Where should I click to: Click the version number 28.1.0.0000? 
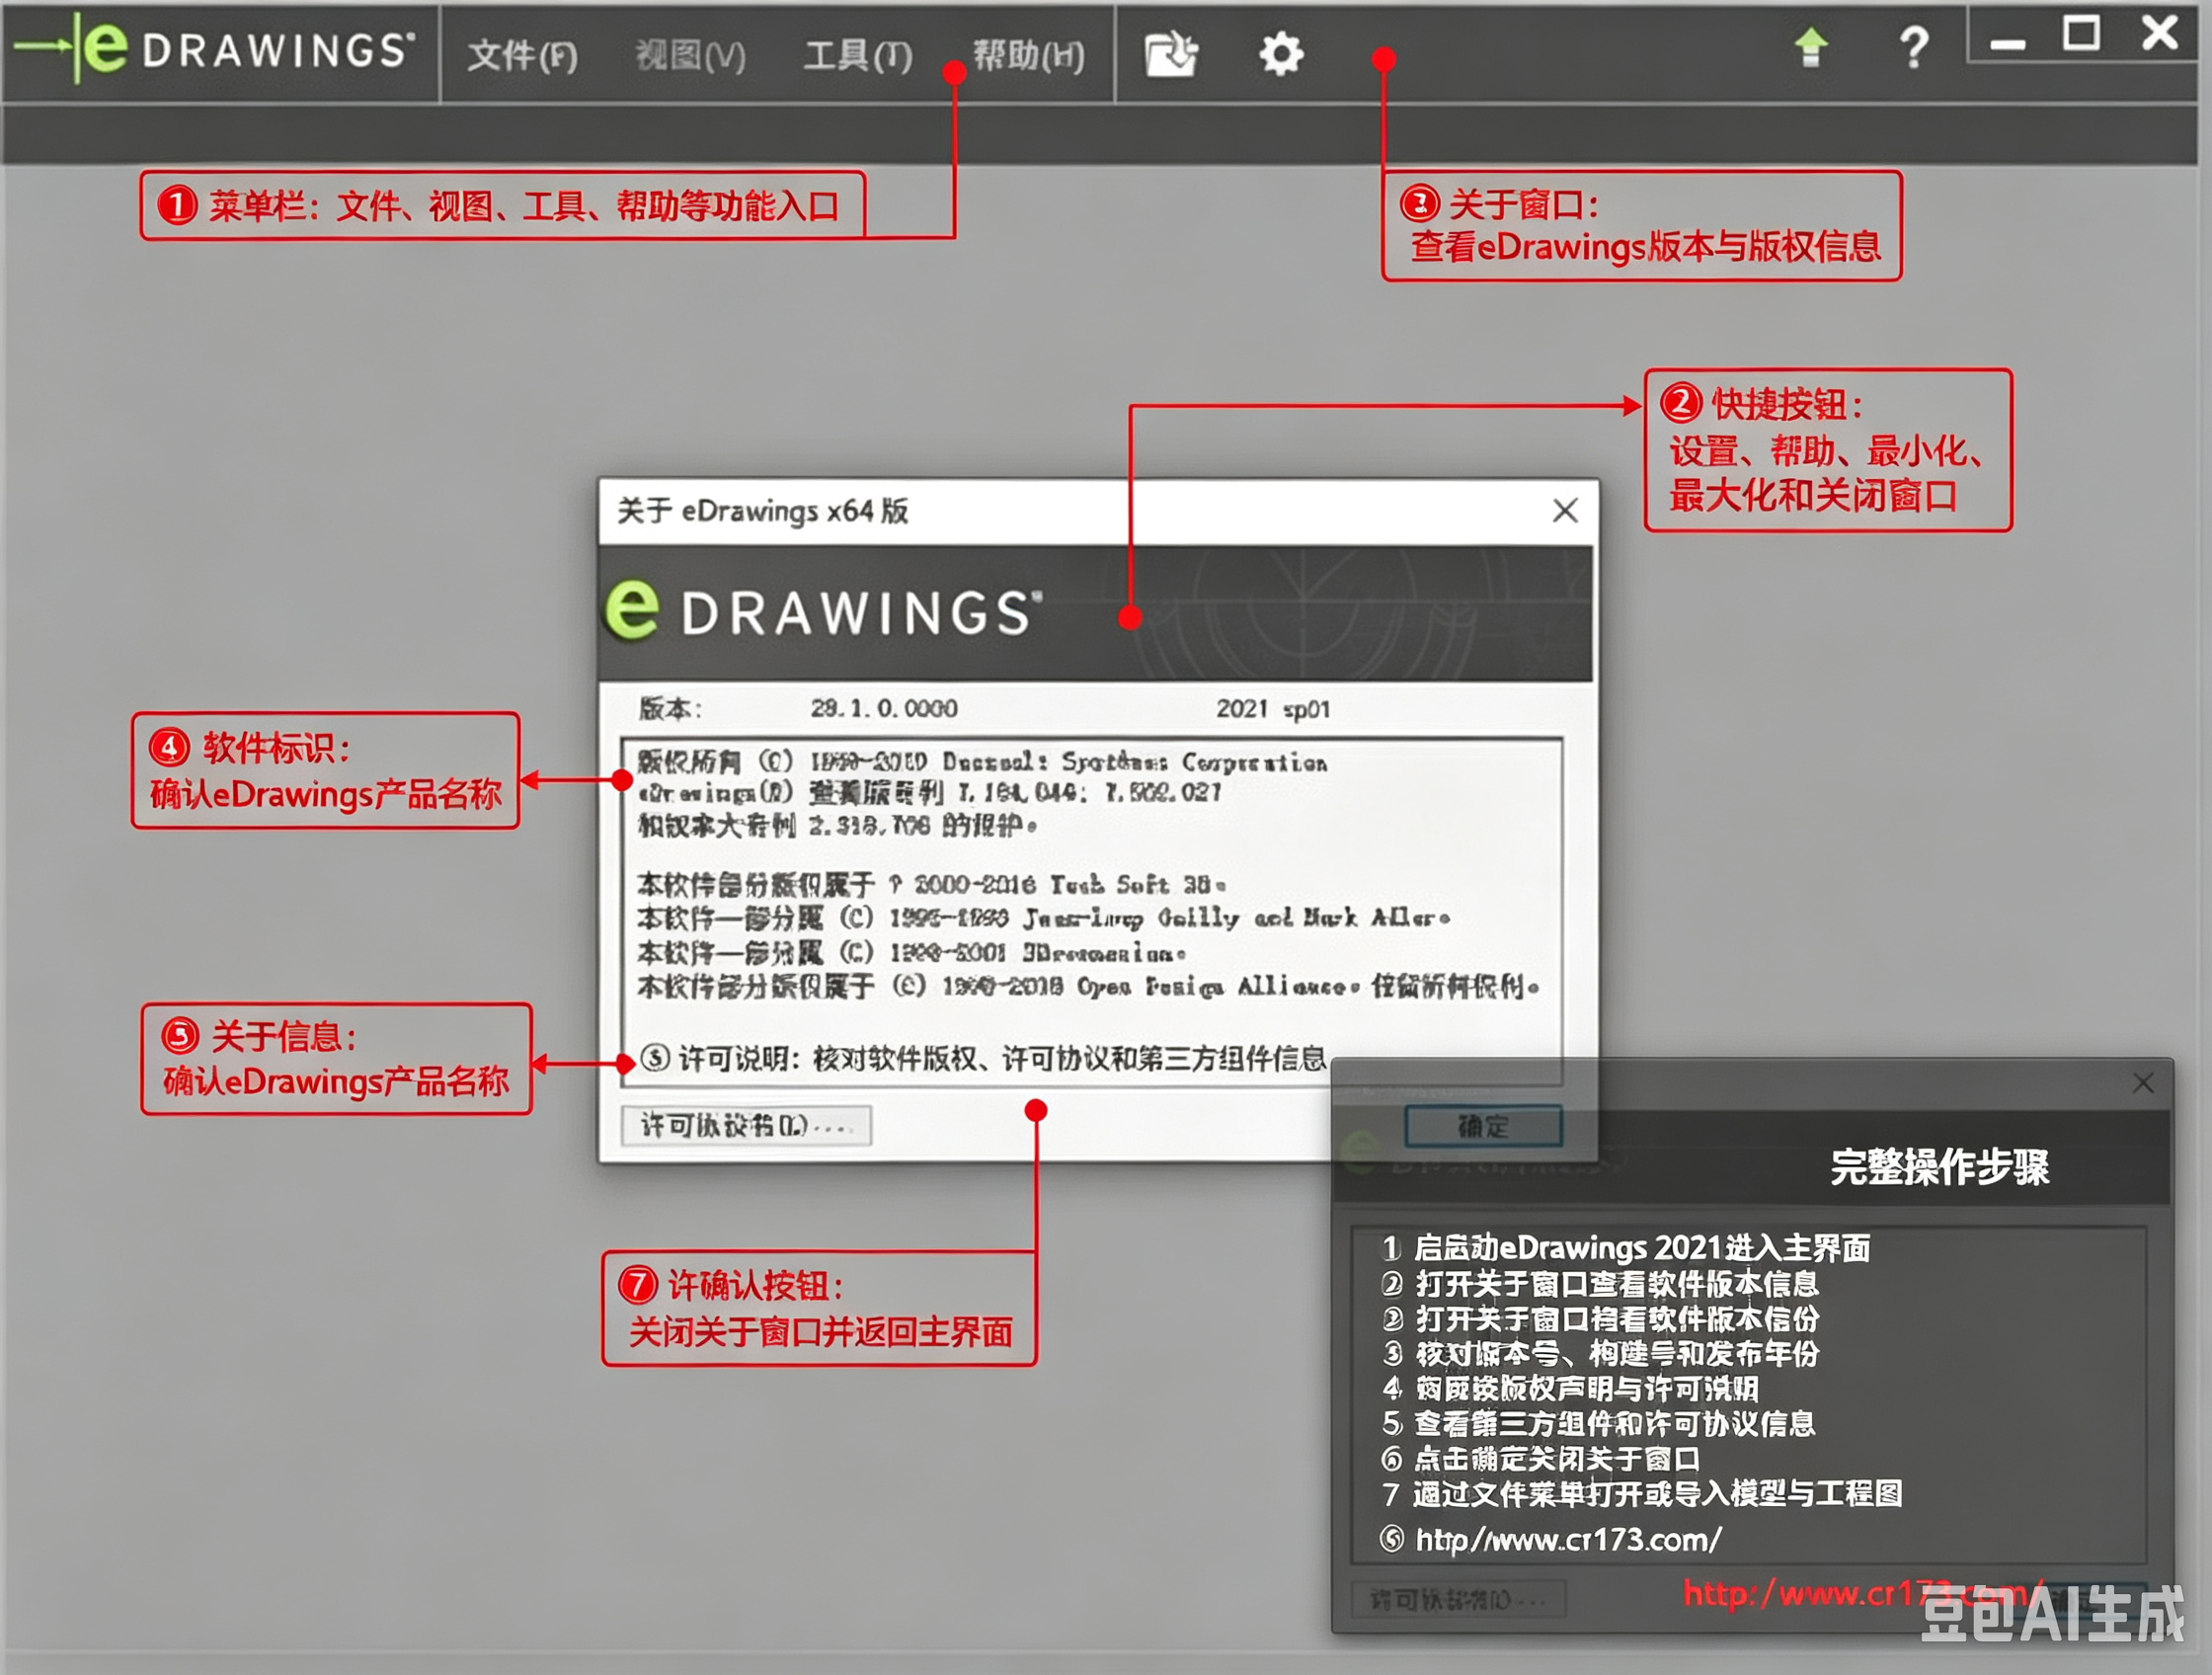coord(884,709)
